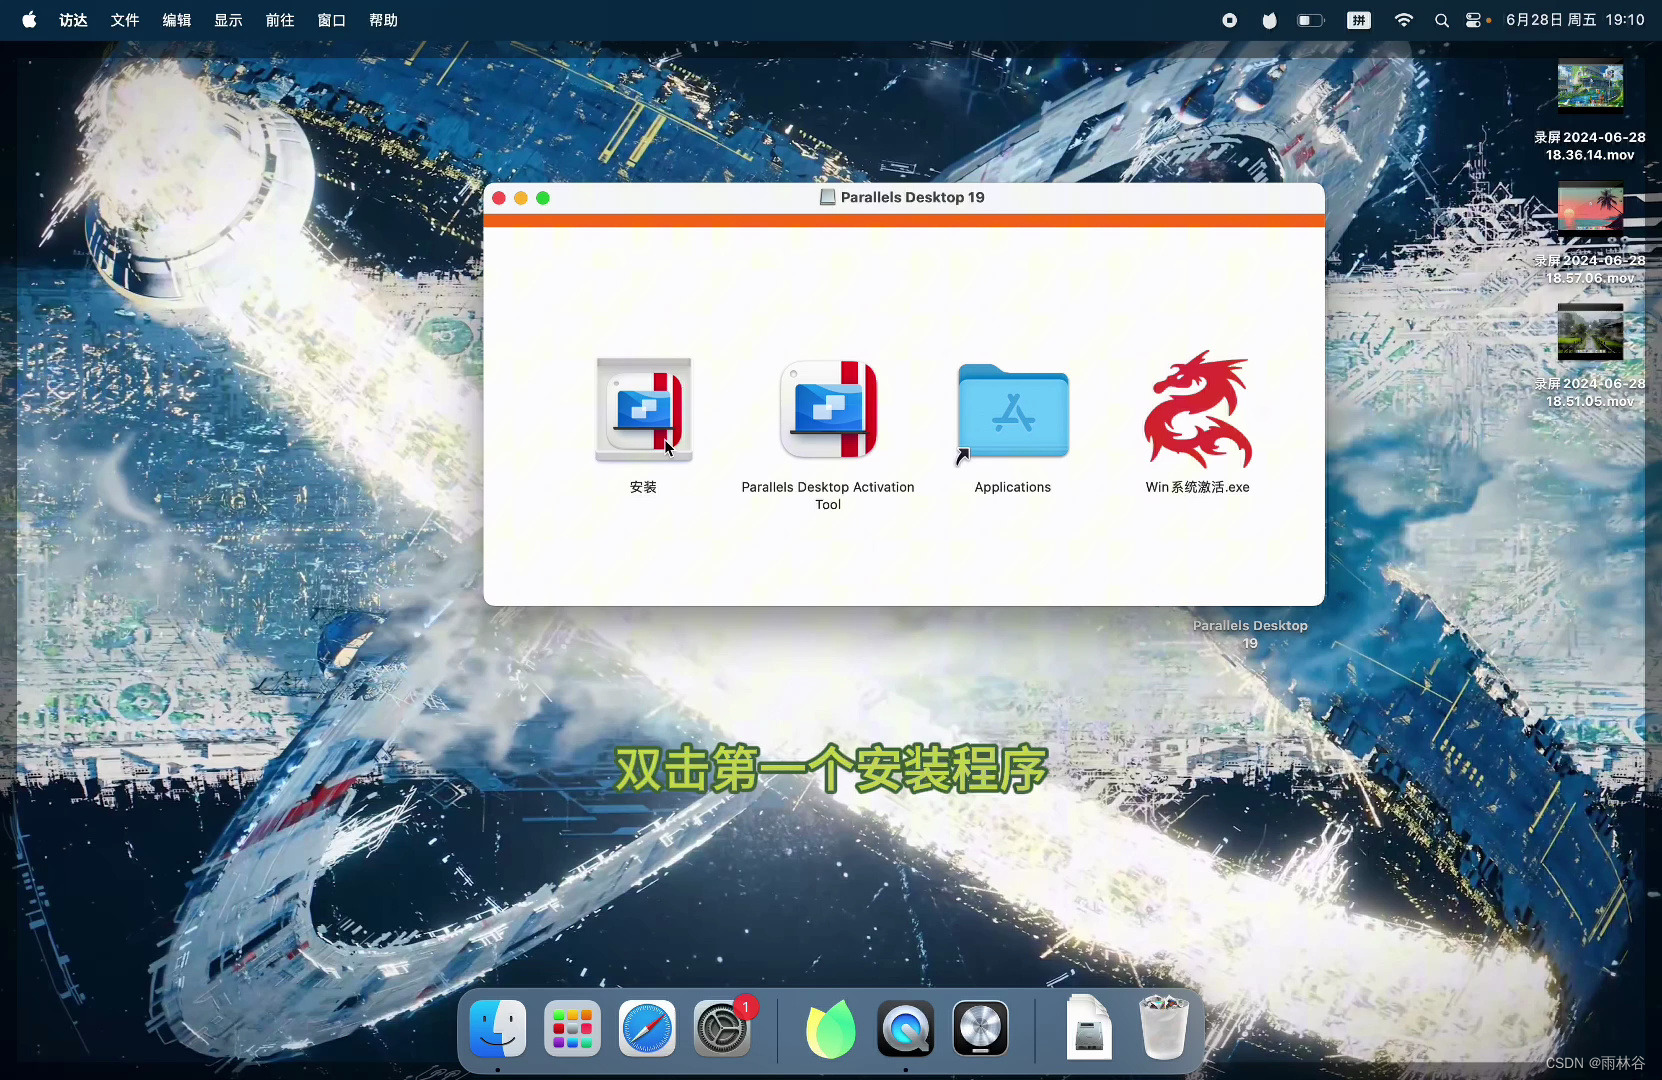Zoom the Parallels Desktop 19 window
This screenshot has height=1080, width=1662.
(x=543, y=198)
